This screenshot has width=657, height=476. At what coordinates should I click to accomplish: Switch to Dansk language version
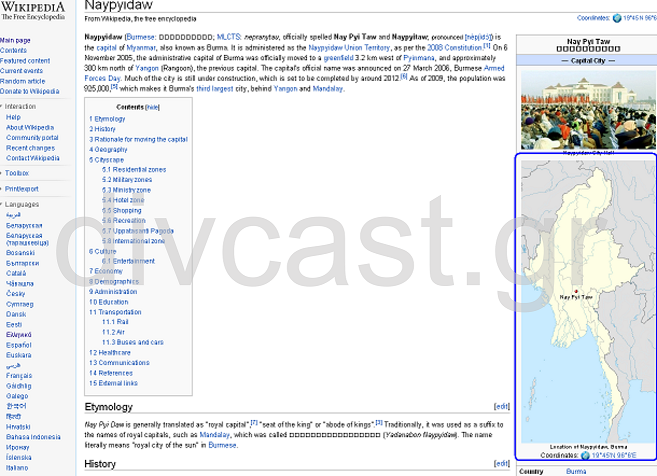pyautogui.click(x=16, y=314)
